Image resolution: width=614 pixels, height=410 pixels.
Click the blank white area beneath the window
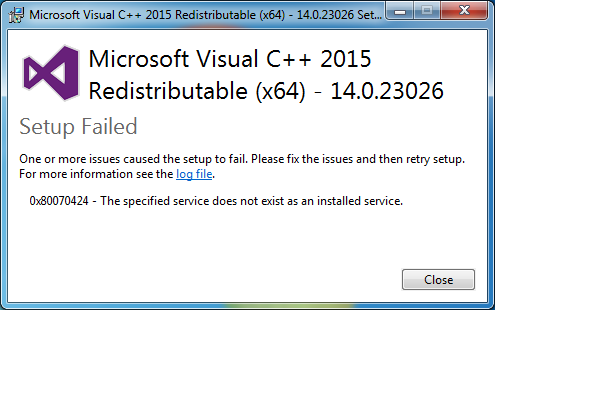point(250,360)
